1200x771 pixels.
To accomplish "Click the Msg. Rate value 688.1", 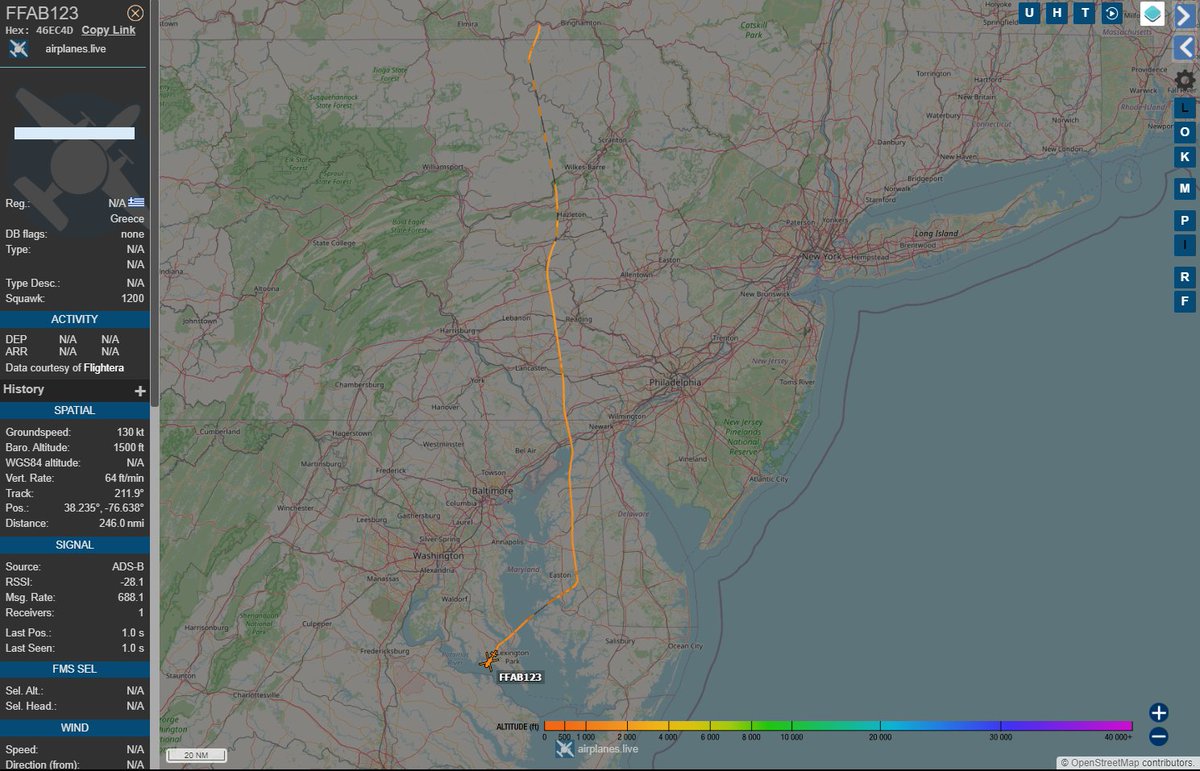I will tap(132, 597).
